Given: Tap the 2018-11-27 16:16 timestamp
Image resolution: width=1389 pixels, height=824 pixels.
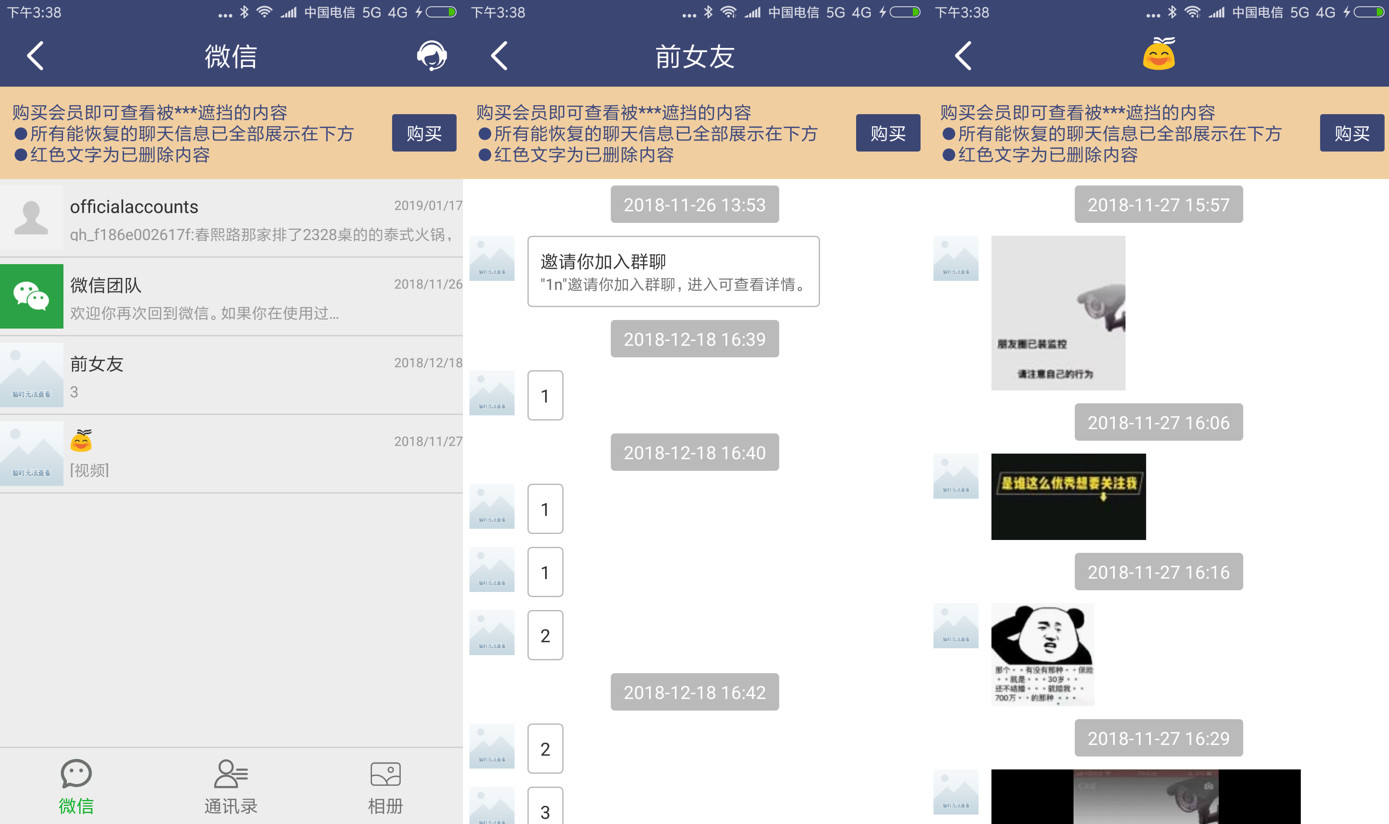Looking at the screenshot, I should point(1159,572).
